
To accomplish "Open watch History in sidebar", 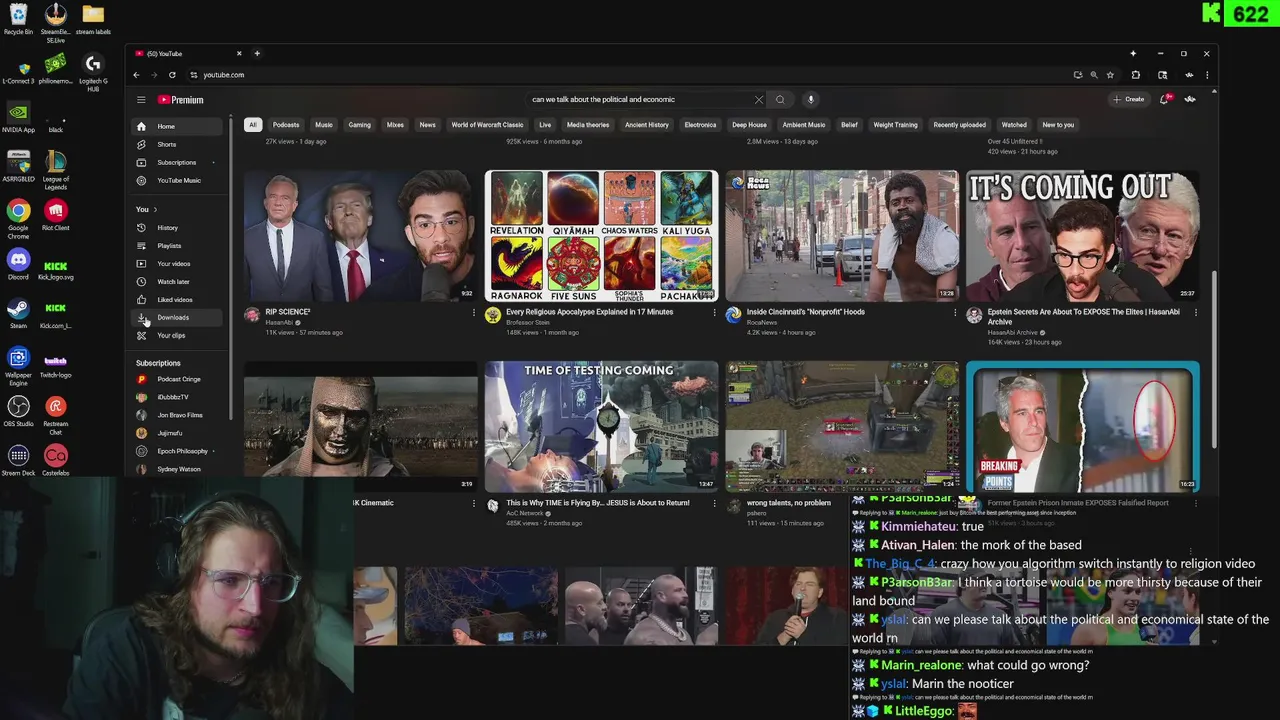I will pos(178,228).
